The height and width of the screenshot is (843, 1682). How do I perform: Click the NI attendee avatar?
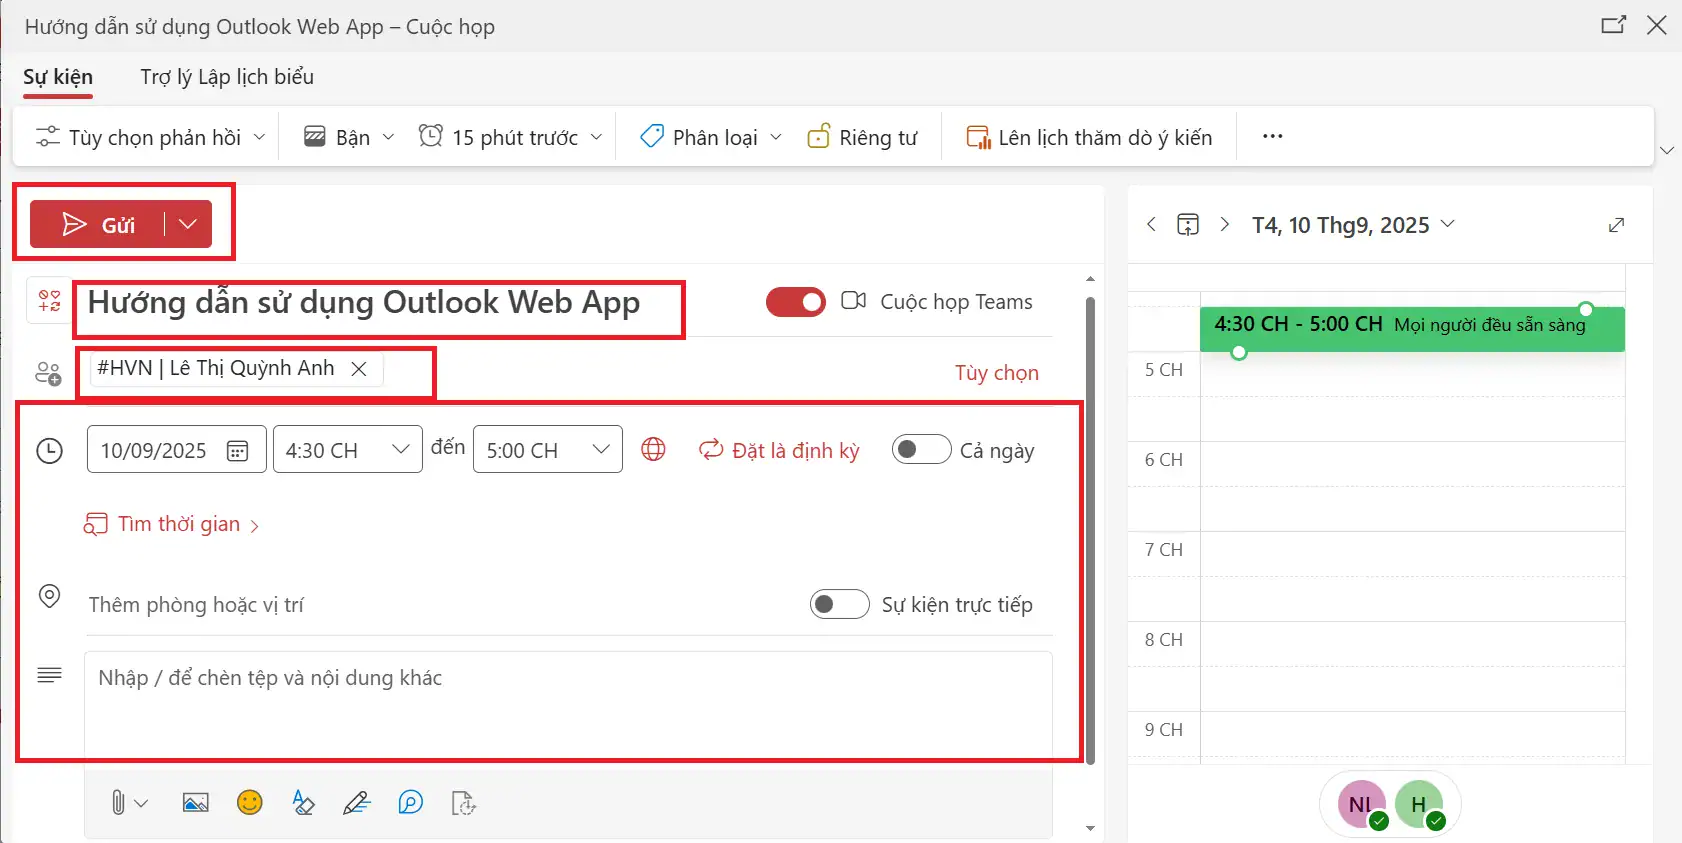(1360, 804)
